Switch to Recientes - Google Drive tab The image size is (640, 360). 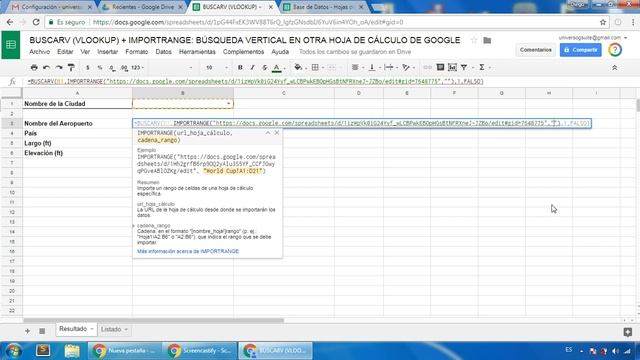[x=143, y=7]
